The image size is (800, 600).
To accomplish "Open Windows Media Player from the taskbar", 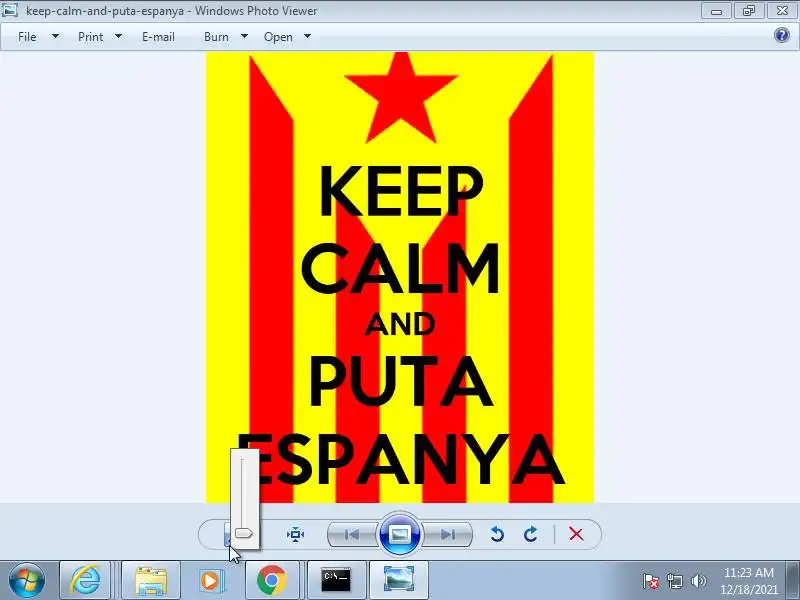I will [210, 581].
